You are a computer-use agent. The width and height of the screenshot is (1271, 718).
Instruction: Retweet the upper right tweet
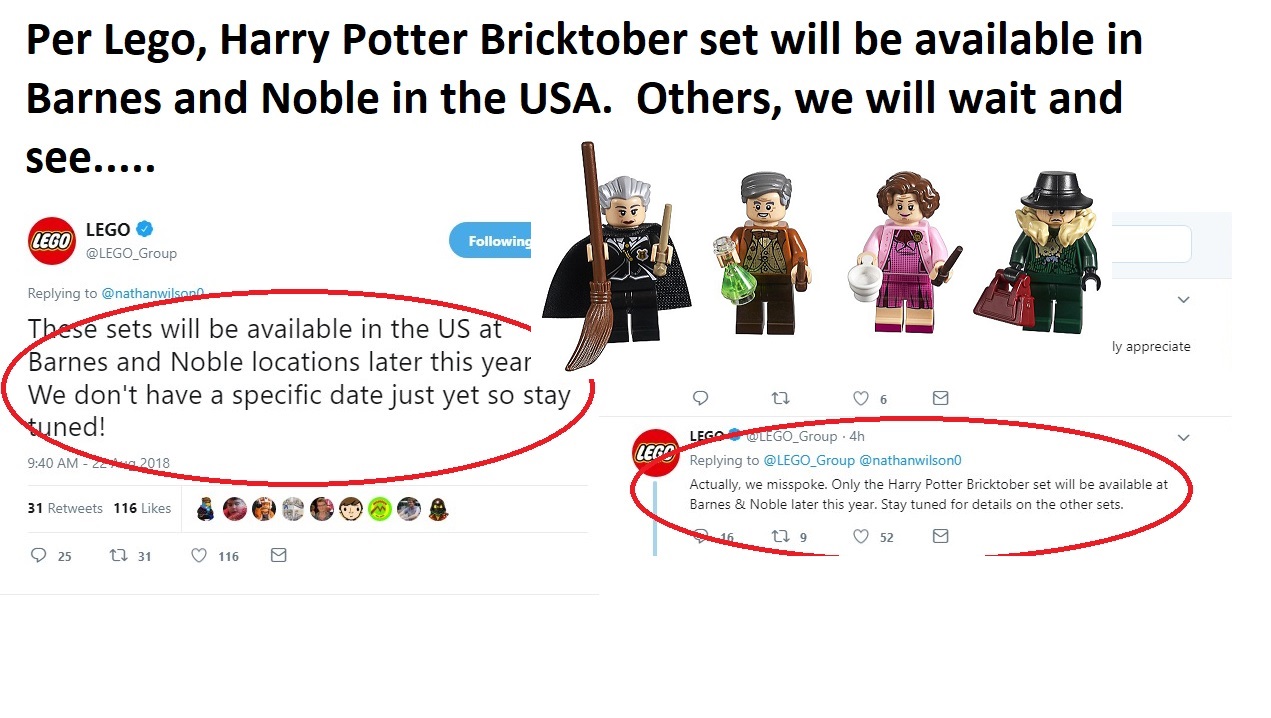point(781,398)
